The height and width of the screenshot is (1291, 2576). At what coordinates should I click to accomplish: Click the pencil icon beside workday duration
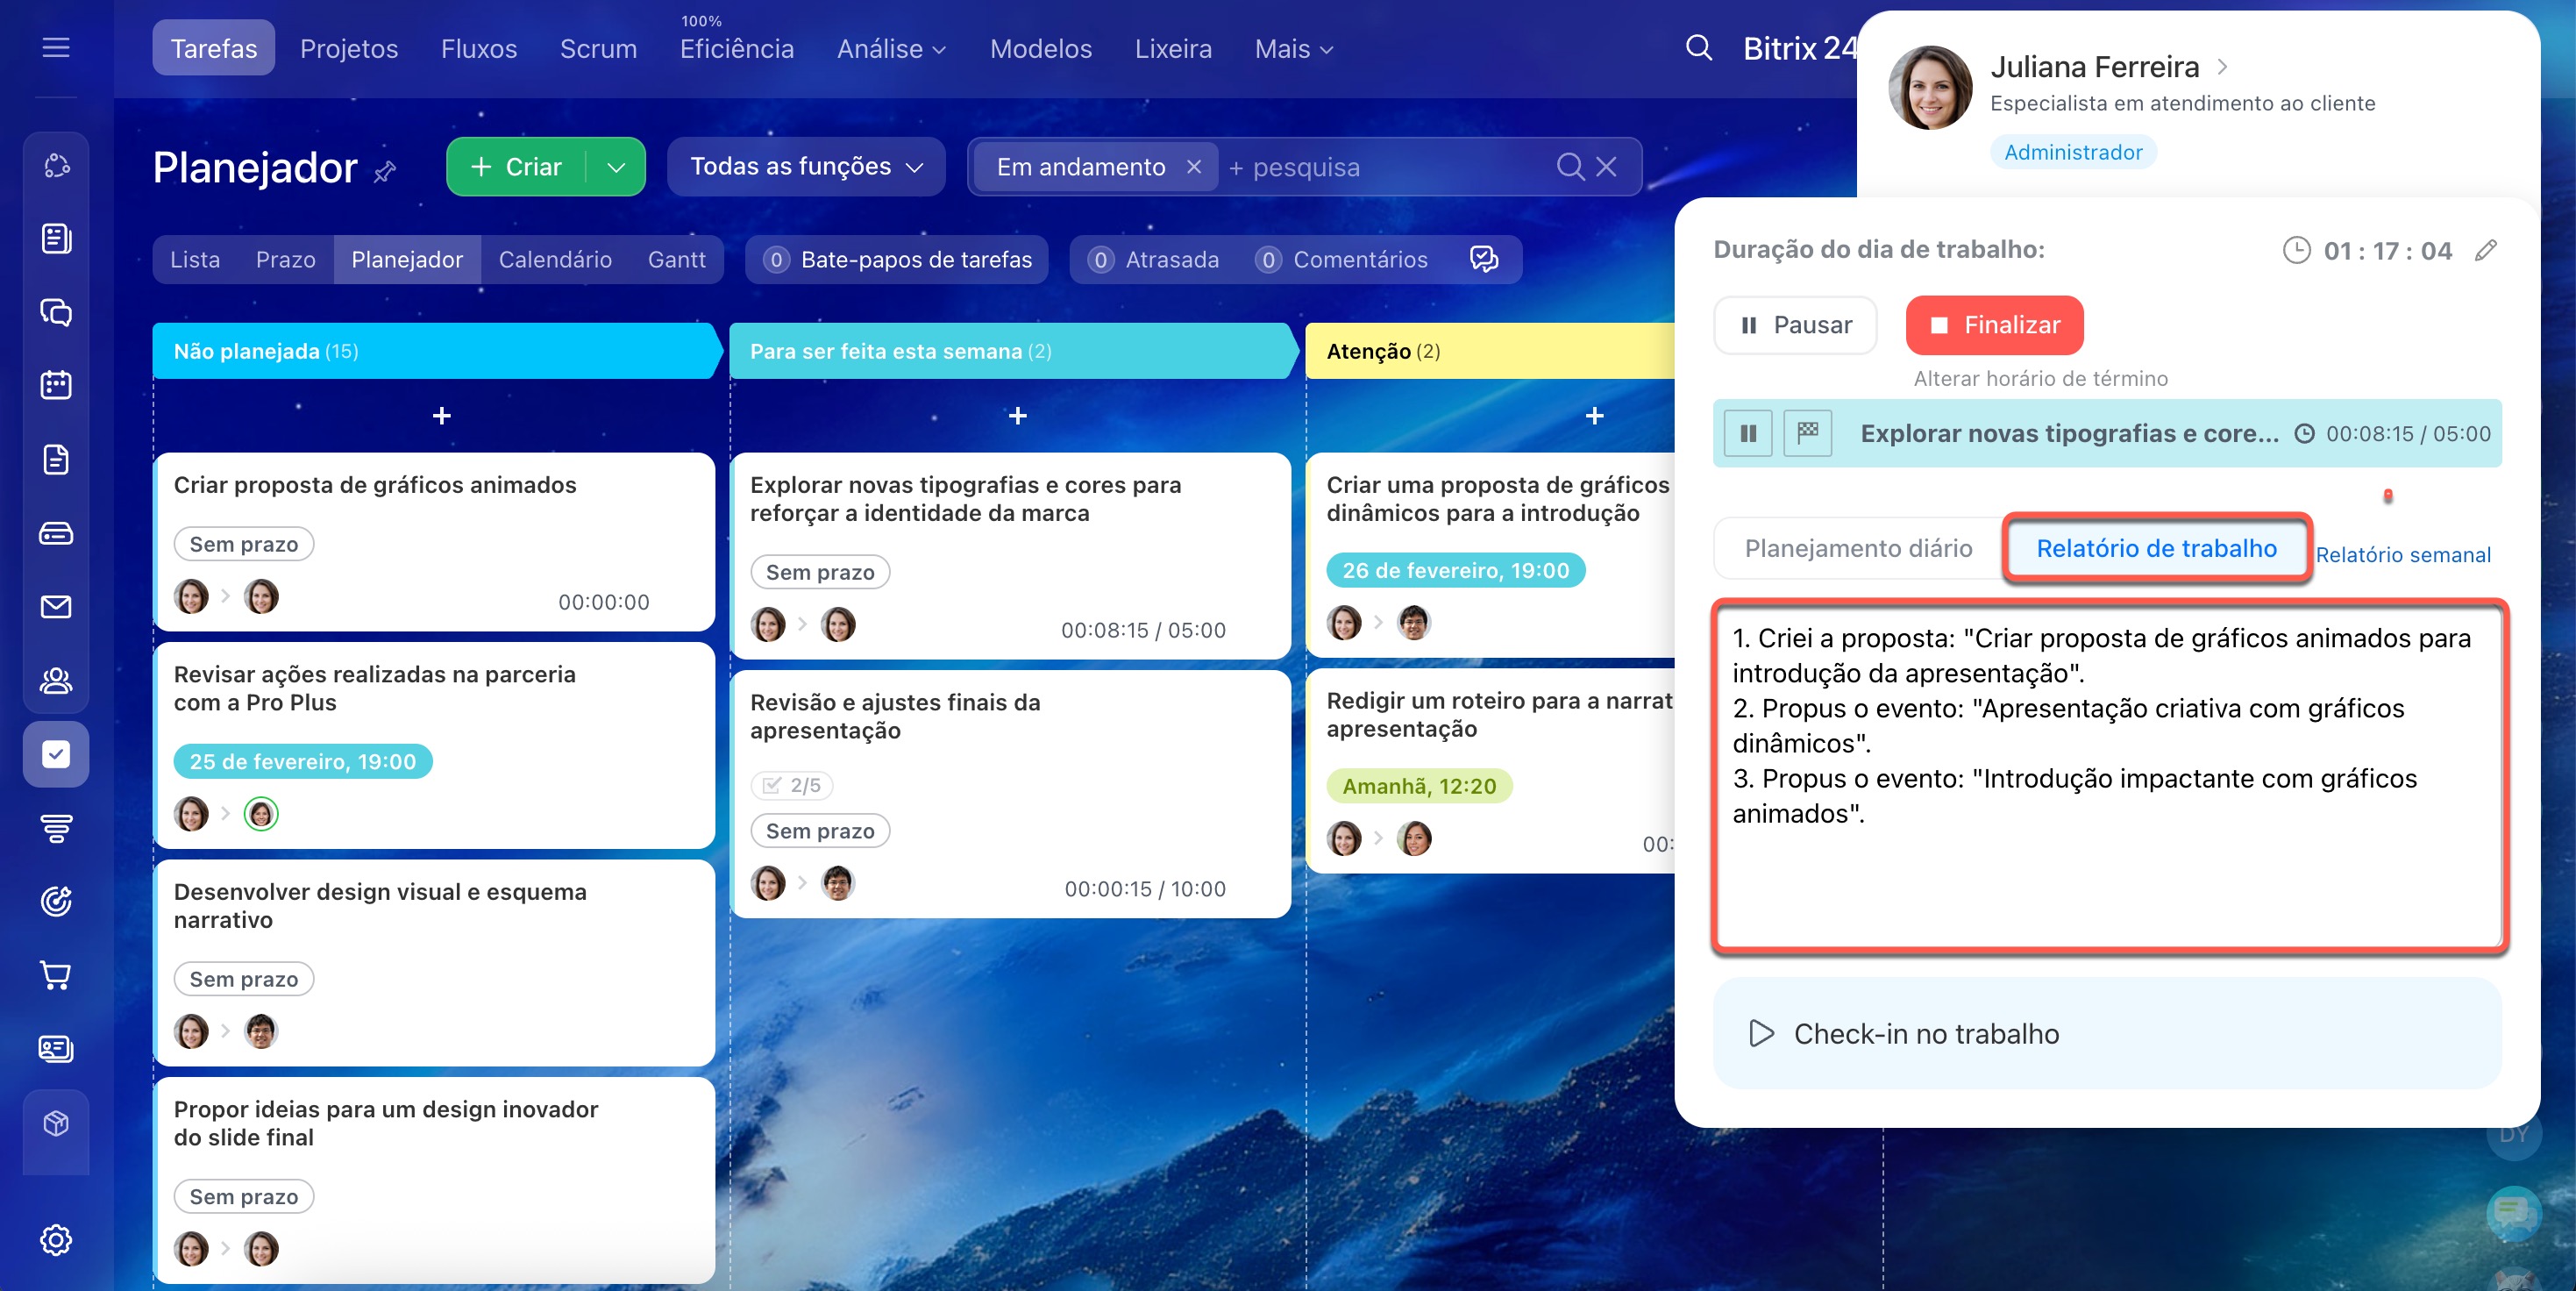[x=2486, y=250]
